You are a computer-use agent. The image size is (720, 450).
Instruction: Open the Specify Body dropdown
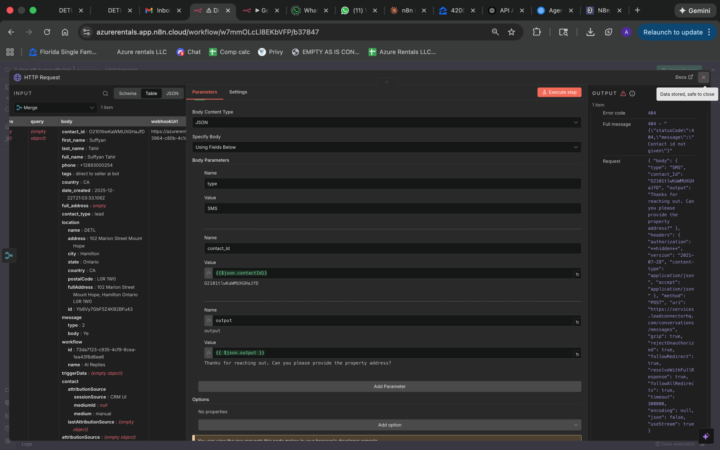pyautogui.click(x=386, y=147)
